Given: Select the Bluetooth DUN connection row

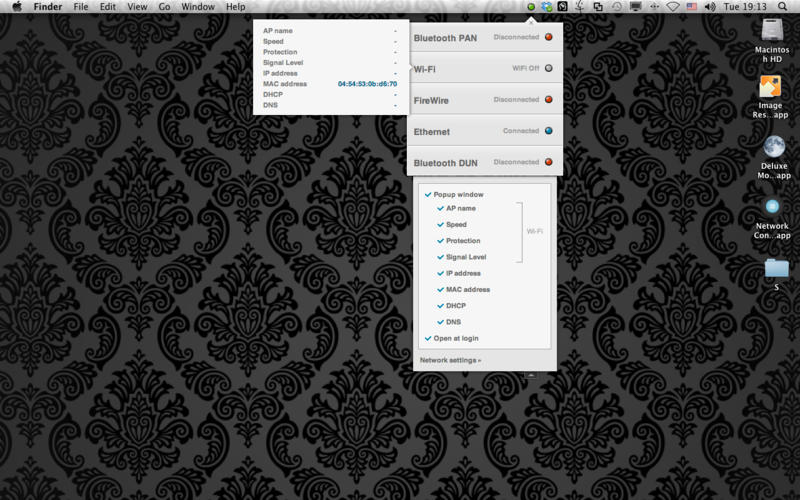Looking at the screenshot, I should click(x=485, y=162).
